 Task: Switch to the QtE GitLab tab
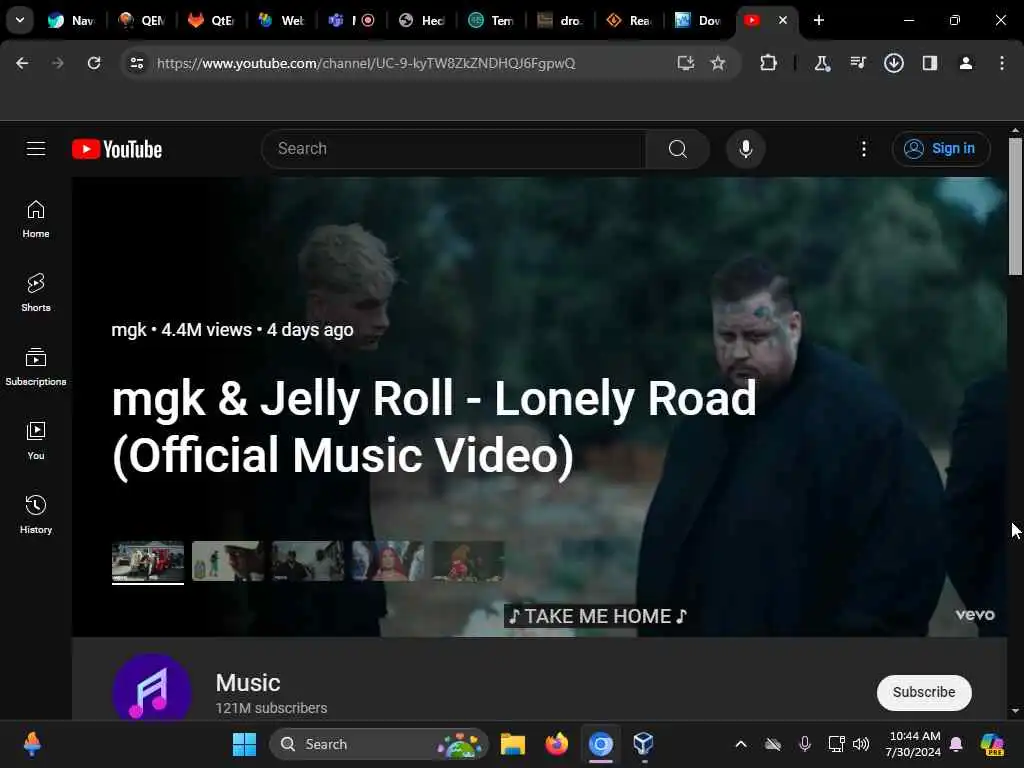(x=212, y=20)
